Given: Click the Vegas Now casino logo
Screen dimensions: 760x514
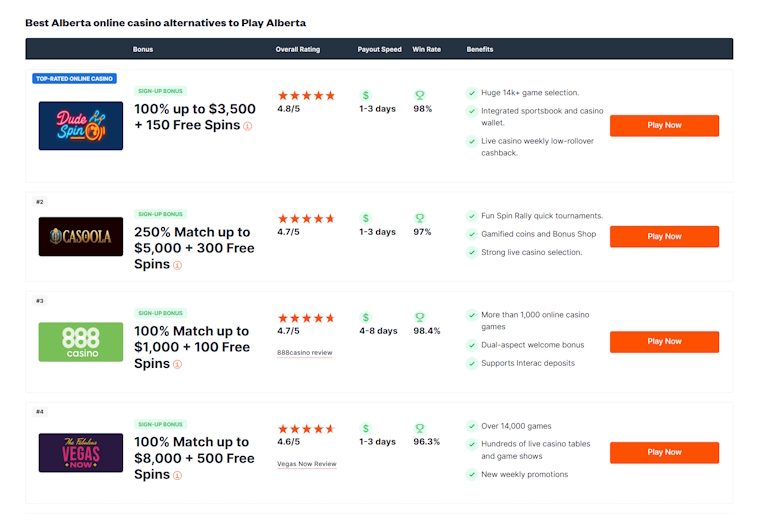Looking at the screenshot, I should (81, 453).
